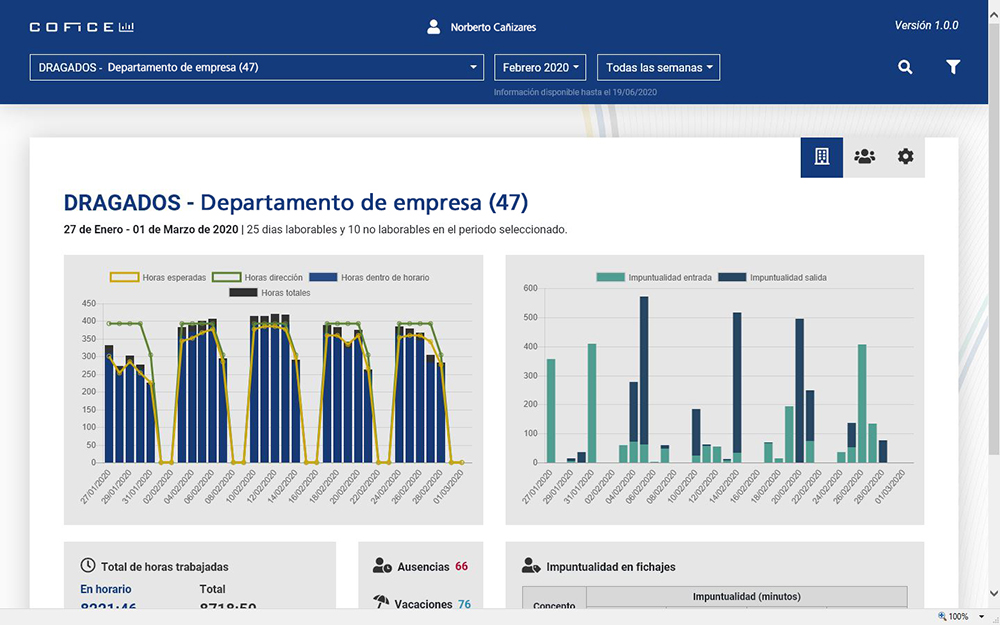This screenshot has height=625, width=1000.
Task: Open the Todas las semanas dropdown
Action: [658, 68]
